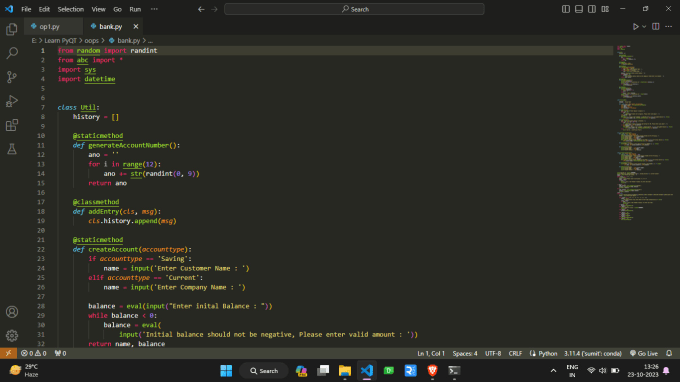Open the Testing flask view

(x=12, y=149)
